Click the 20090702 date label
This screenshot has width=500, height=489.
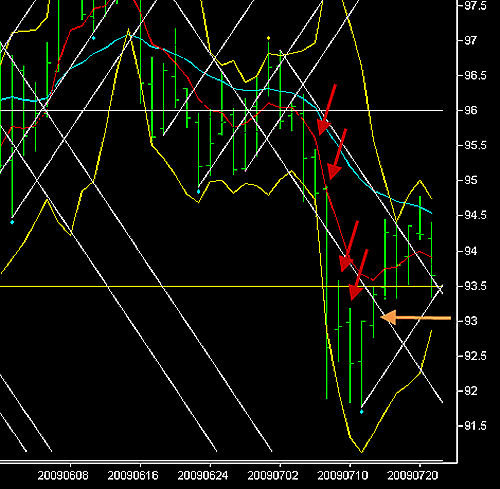tap(273, 476)
